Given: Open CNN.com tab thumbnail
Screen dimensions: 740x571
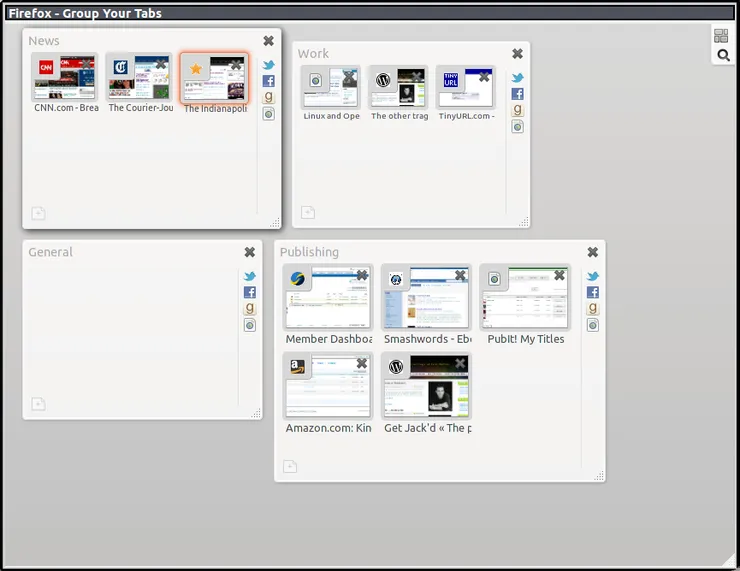Looking at the screenshot, I should click(65, 77).
